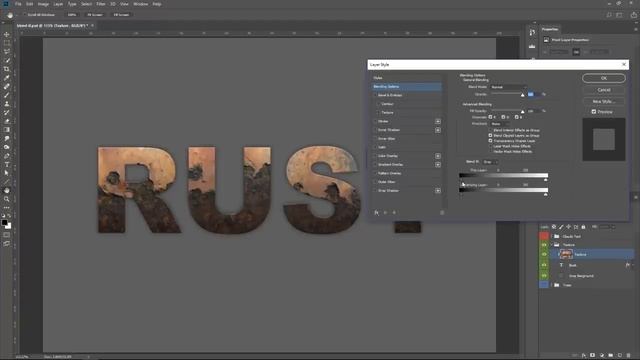
Task: Open the Layer menu
Action: click(58, 4)
